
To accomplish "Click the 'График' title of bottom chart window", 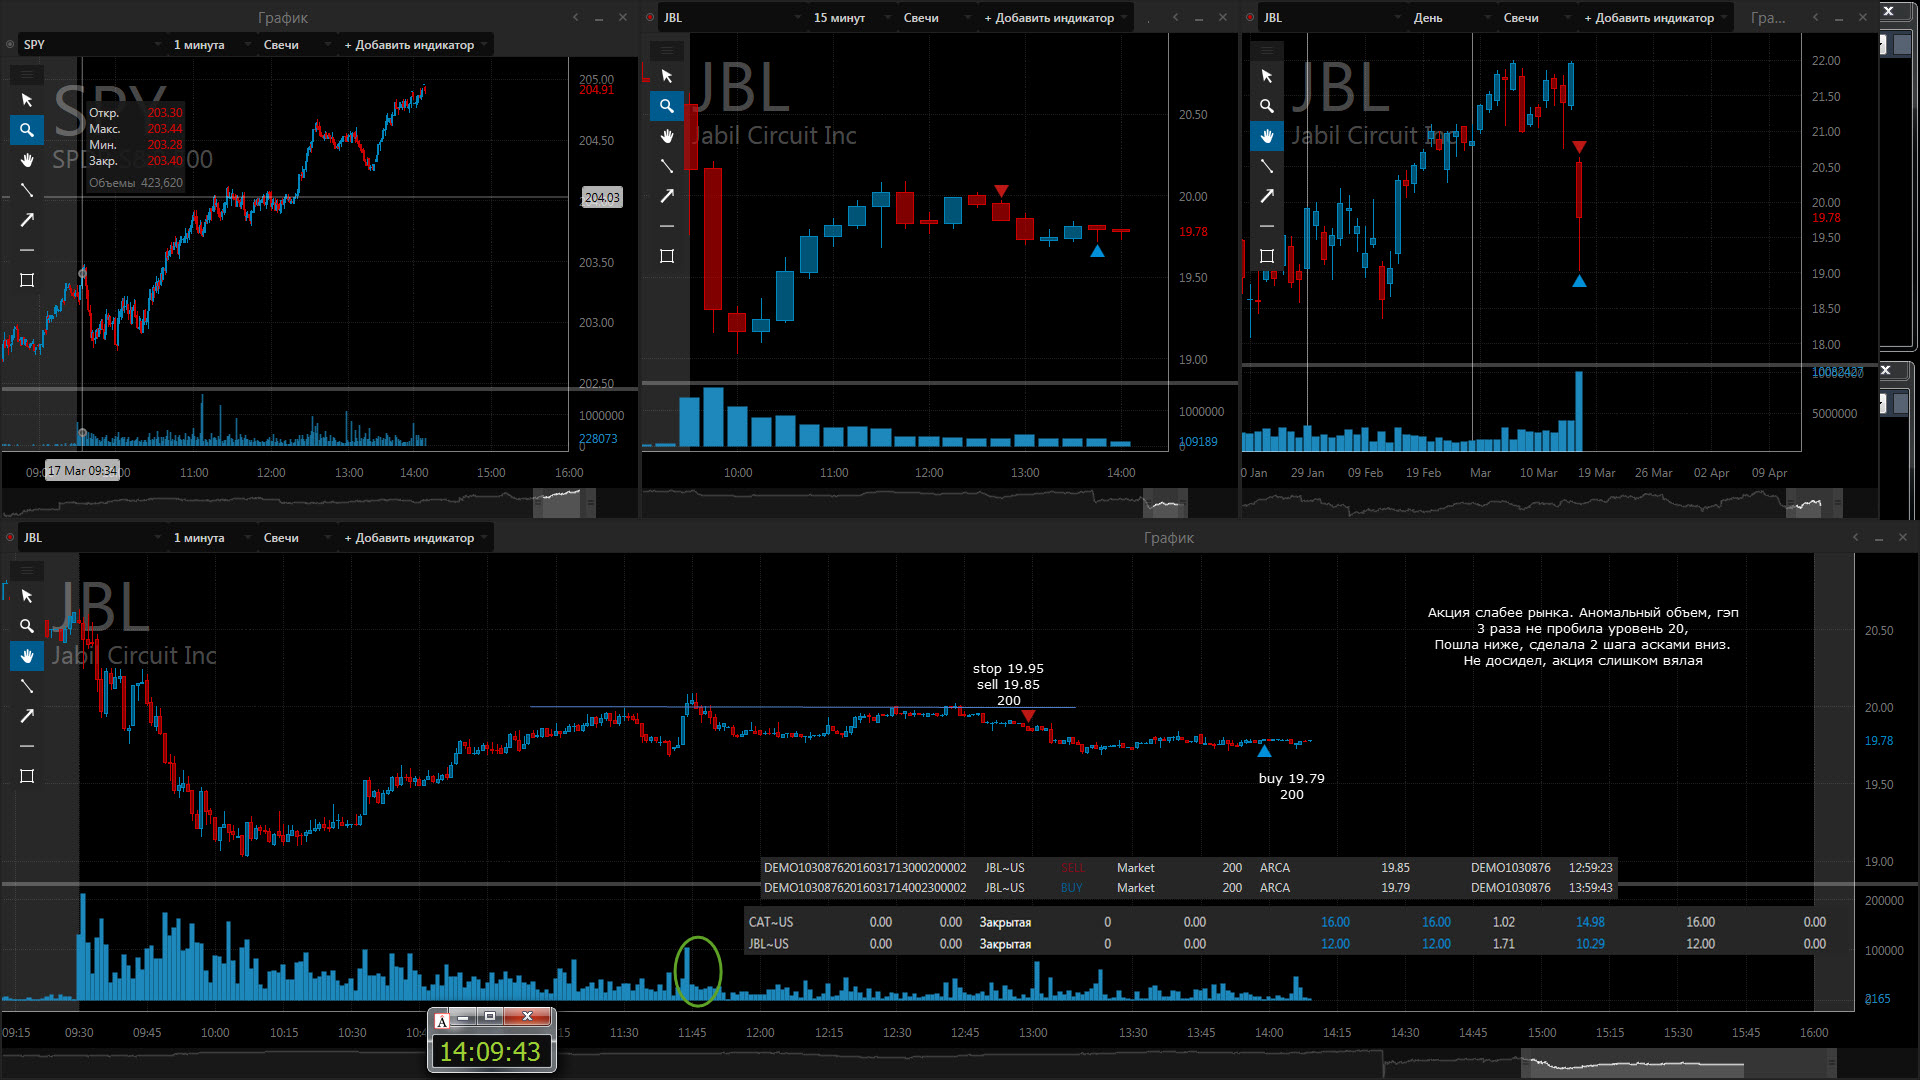I will coord(1169,537).
